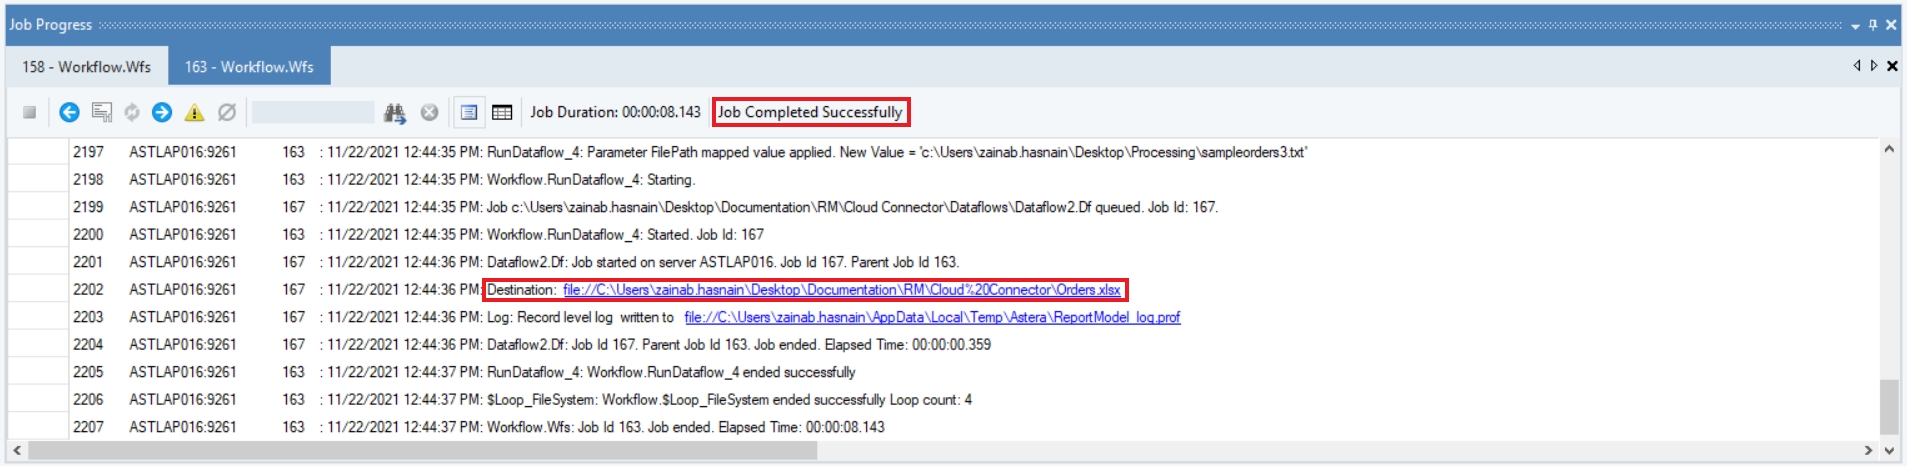Click the auto-hide pin icon of Job Progress
This screenshot has height=466, width=1907.
tap(1873, 25)
